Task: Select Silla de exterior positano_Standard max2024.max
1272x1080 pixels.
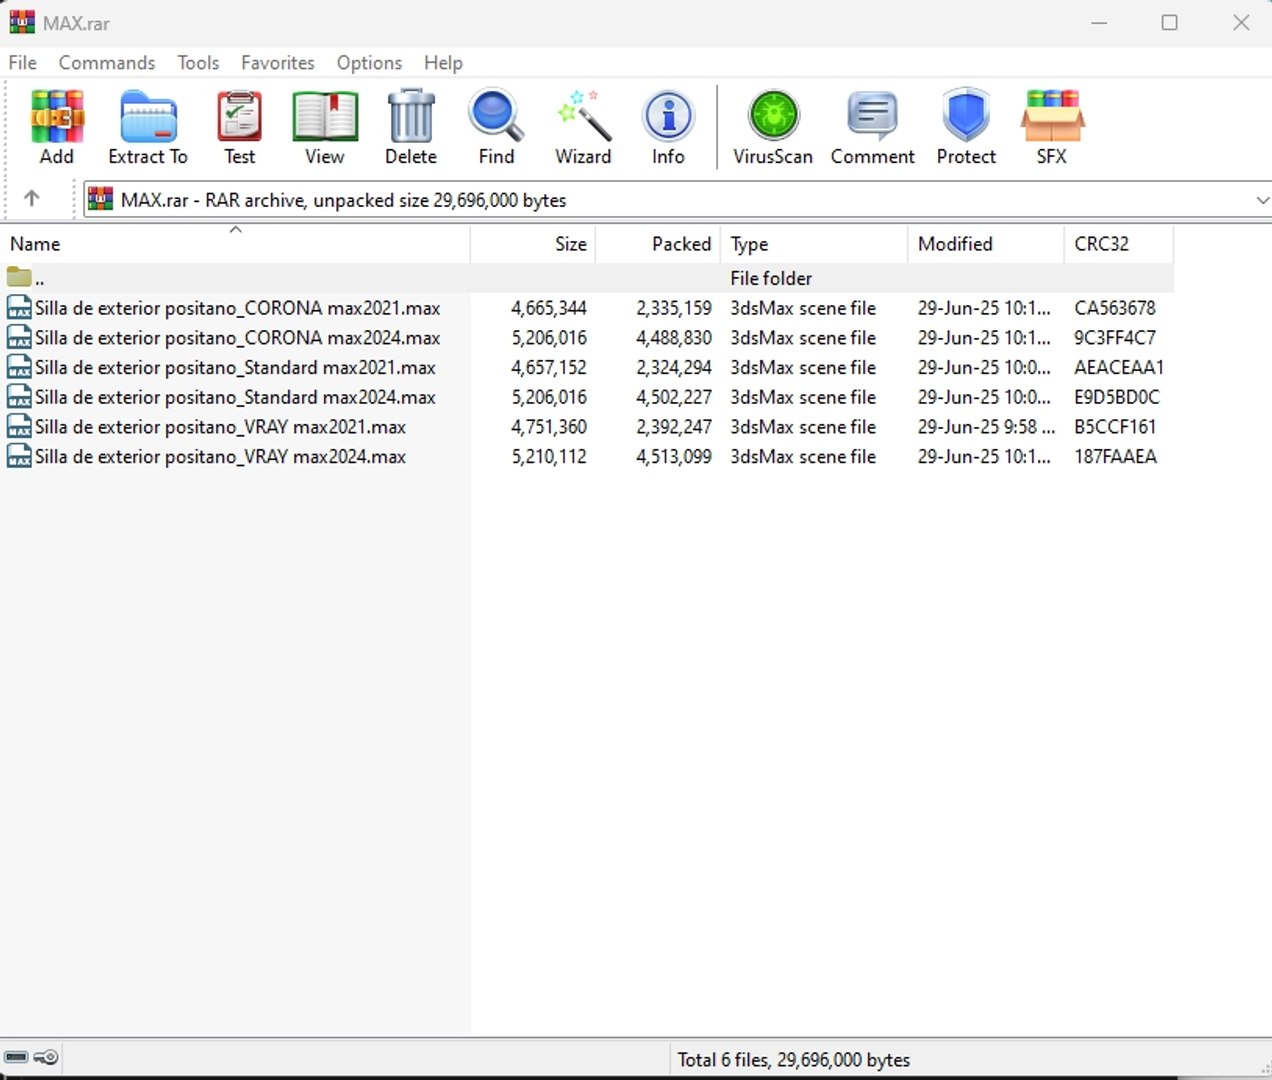Action: tap(235, 397)
